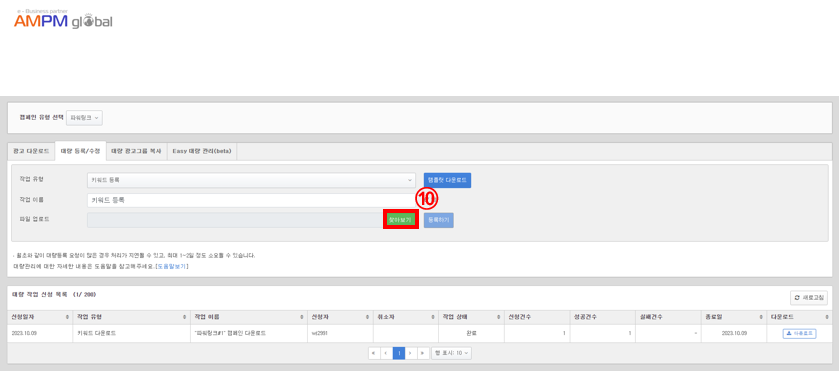Click the 새로고침 refresh button
The width and height of the screenshot is (839, 372).
[x=809, y=298]
